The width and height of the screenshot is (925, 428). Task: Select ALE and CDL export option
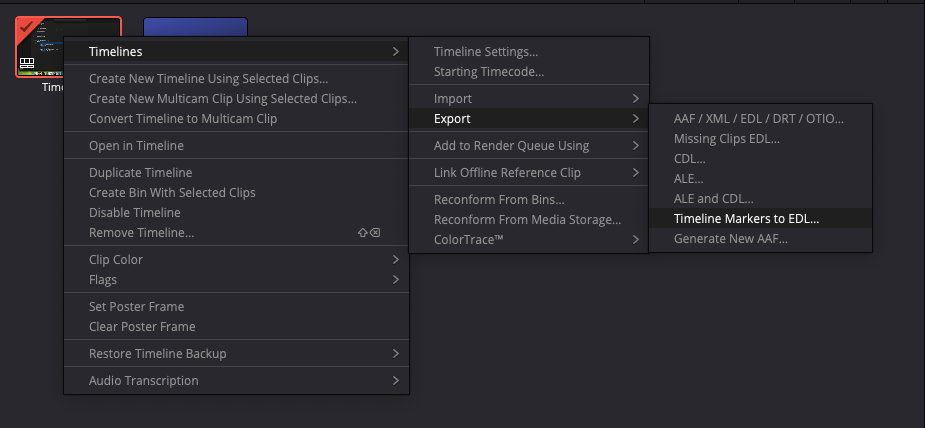(x=713, y=199)
